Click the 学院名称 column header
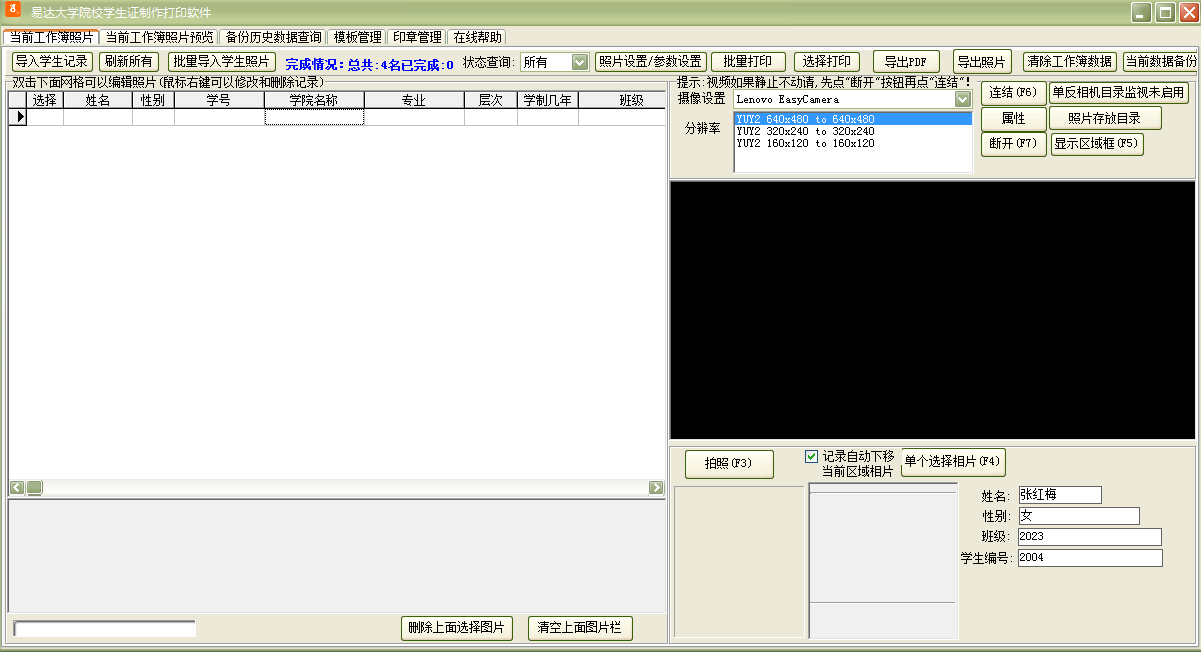1201x652 pixels. pos(314,101)
